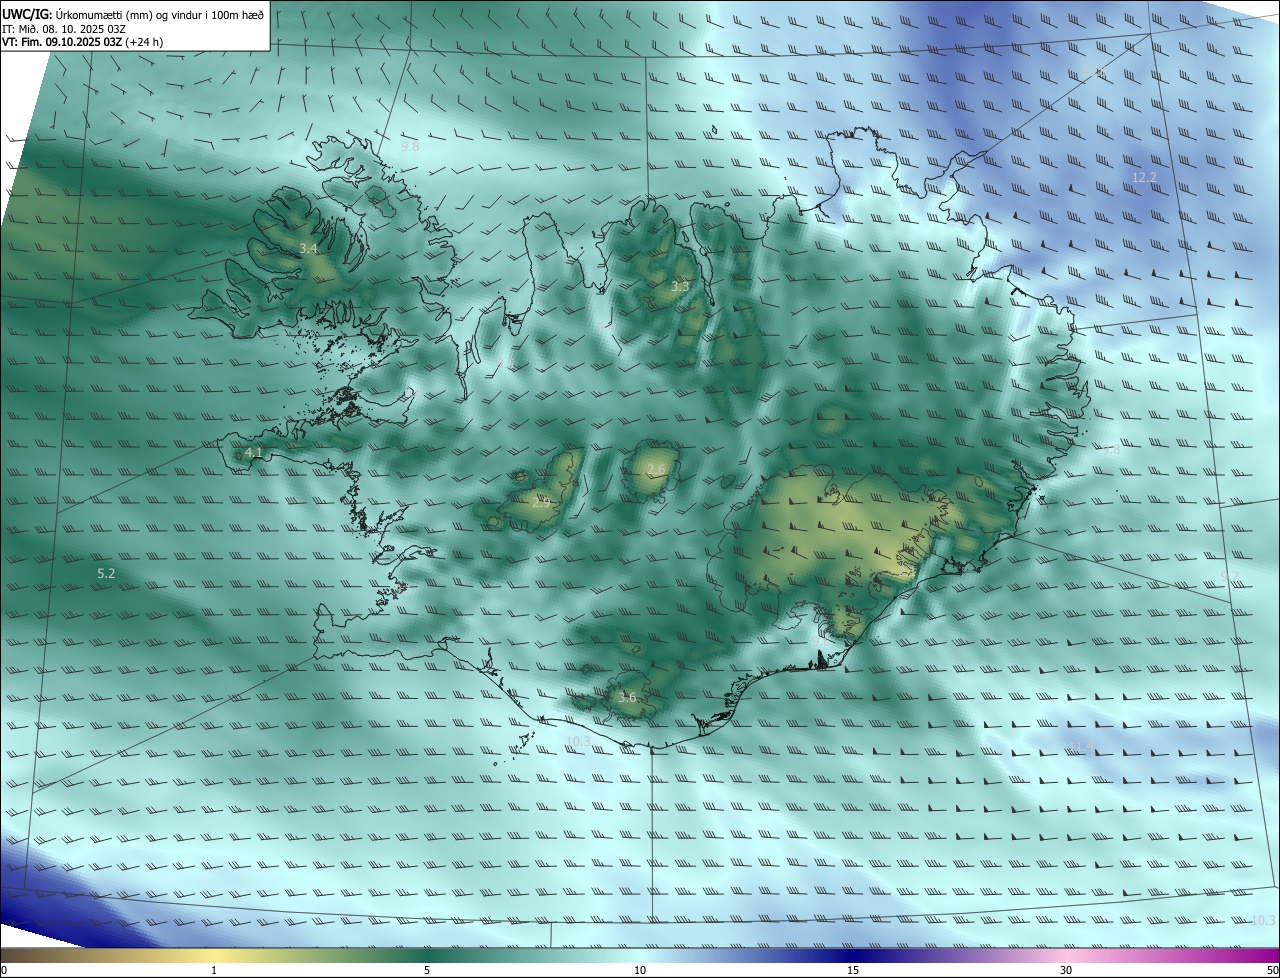Click the 3.4 value over the Westfjords
This screenshot has width=1280, height=978.
[308, 248]
